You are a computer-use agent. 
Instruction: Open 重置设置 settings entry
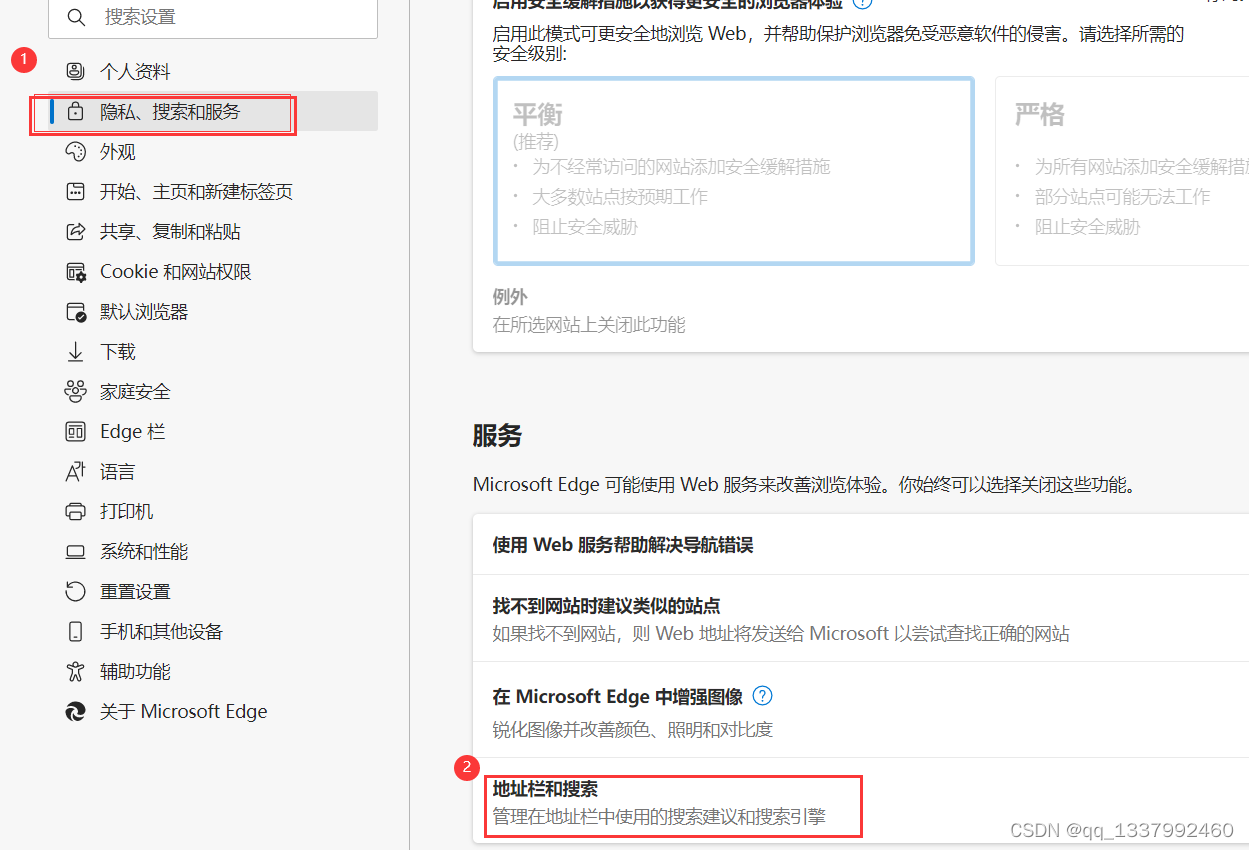point(135,591)
